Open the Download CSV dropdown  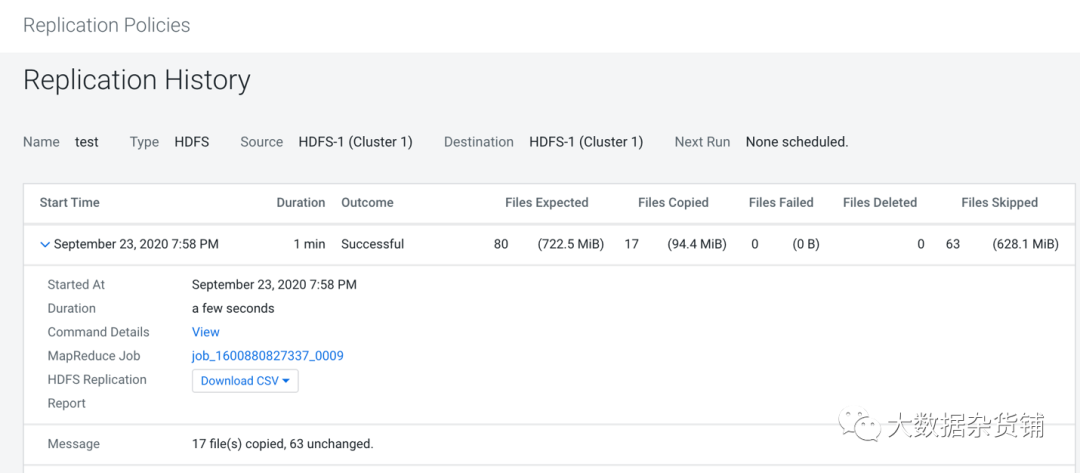(x=245, y=381)
